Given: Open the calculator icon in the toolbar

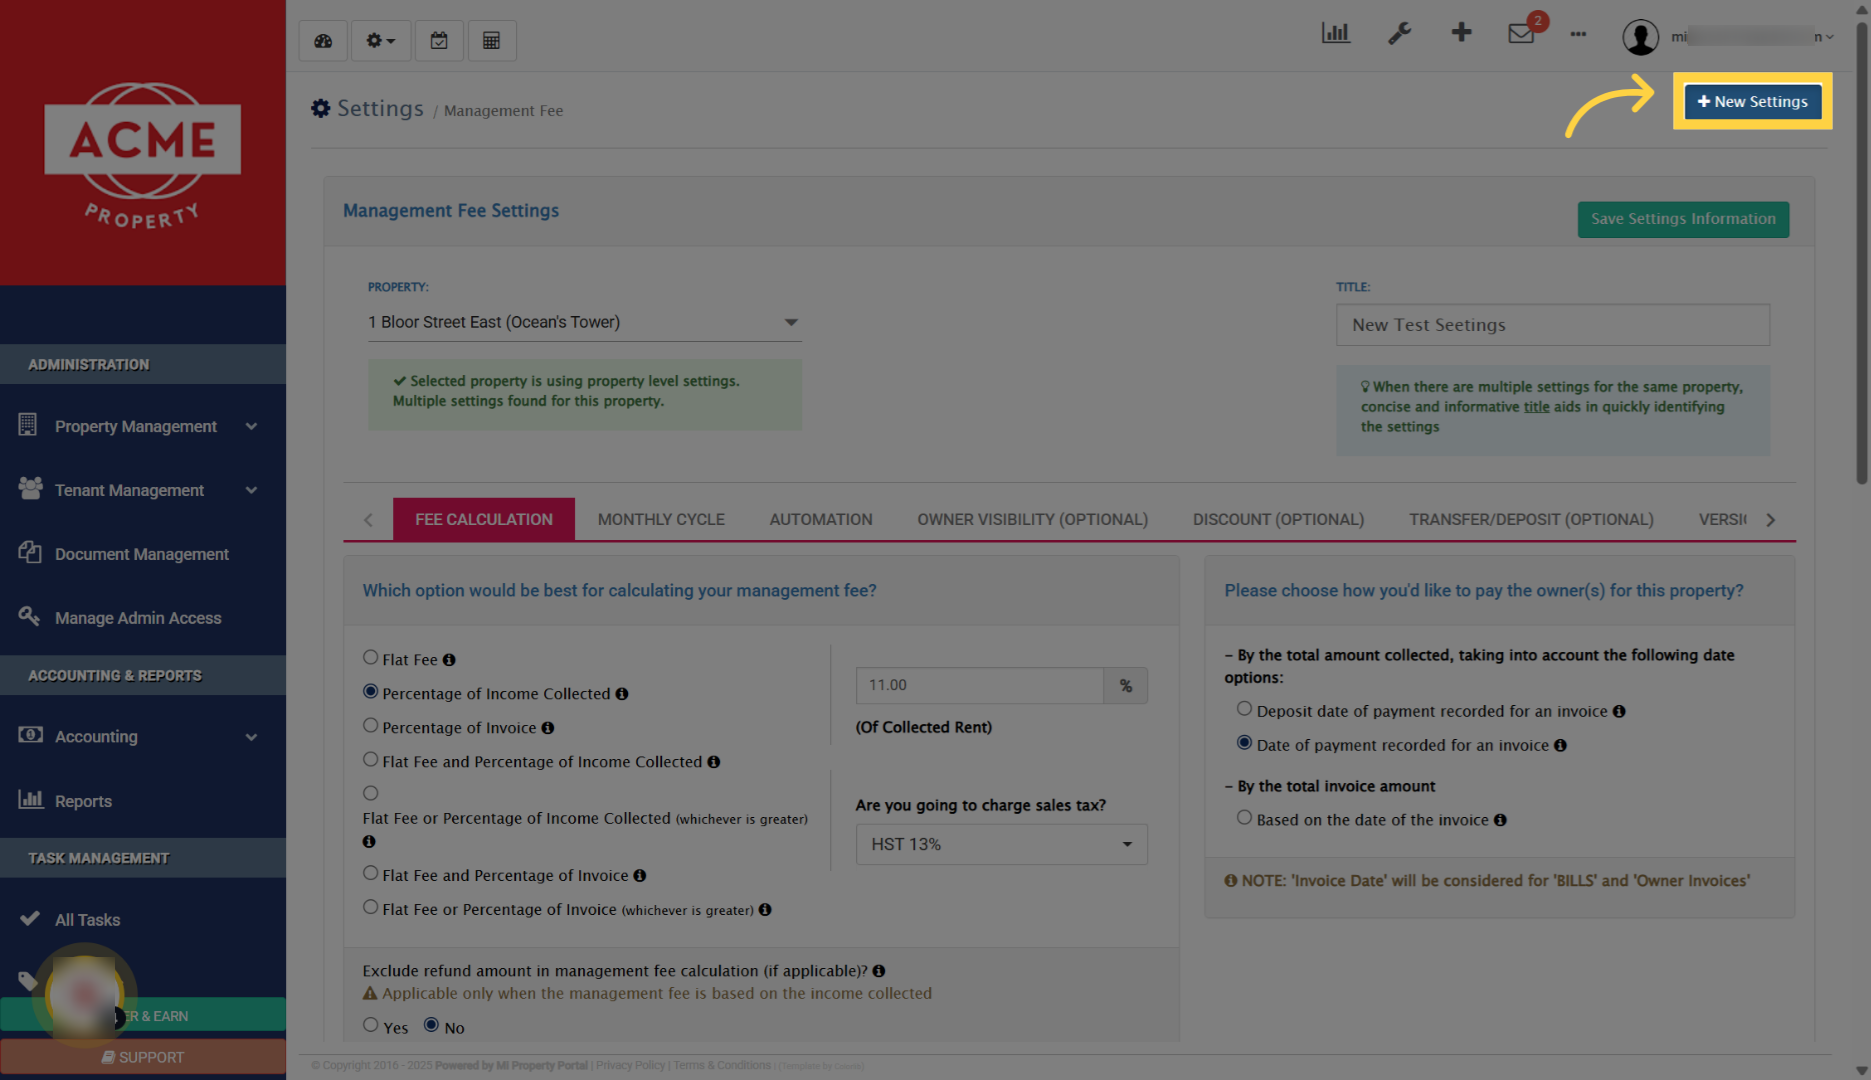Looking at the screenshot, I should 492,40.
